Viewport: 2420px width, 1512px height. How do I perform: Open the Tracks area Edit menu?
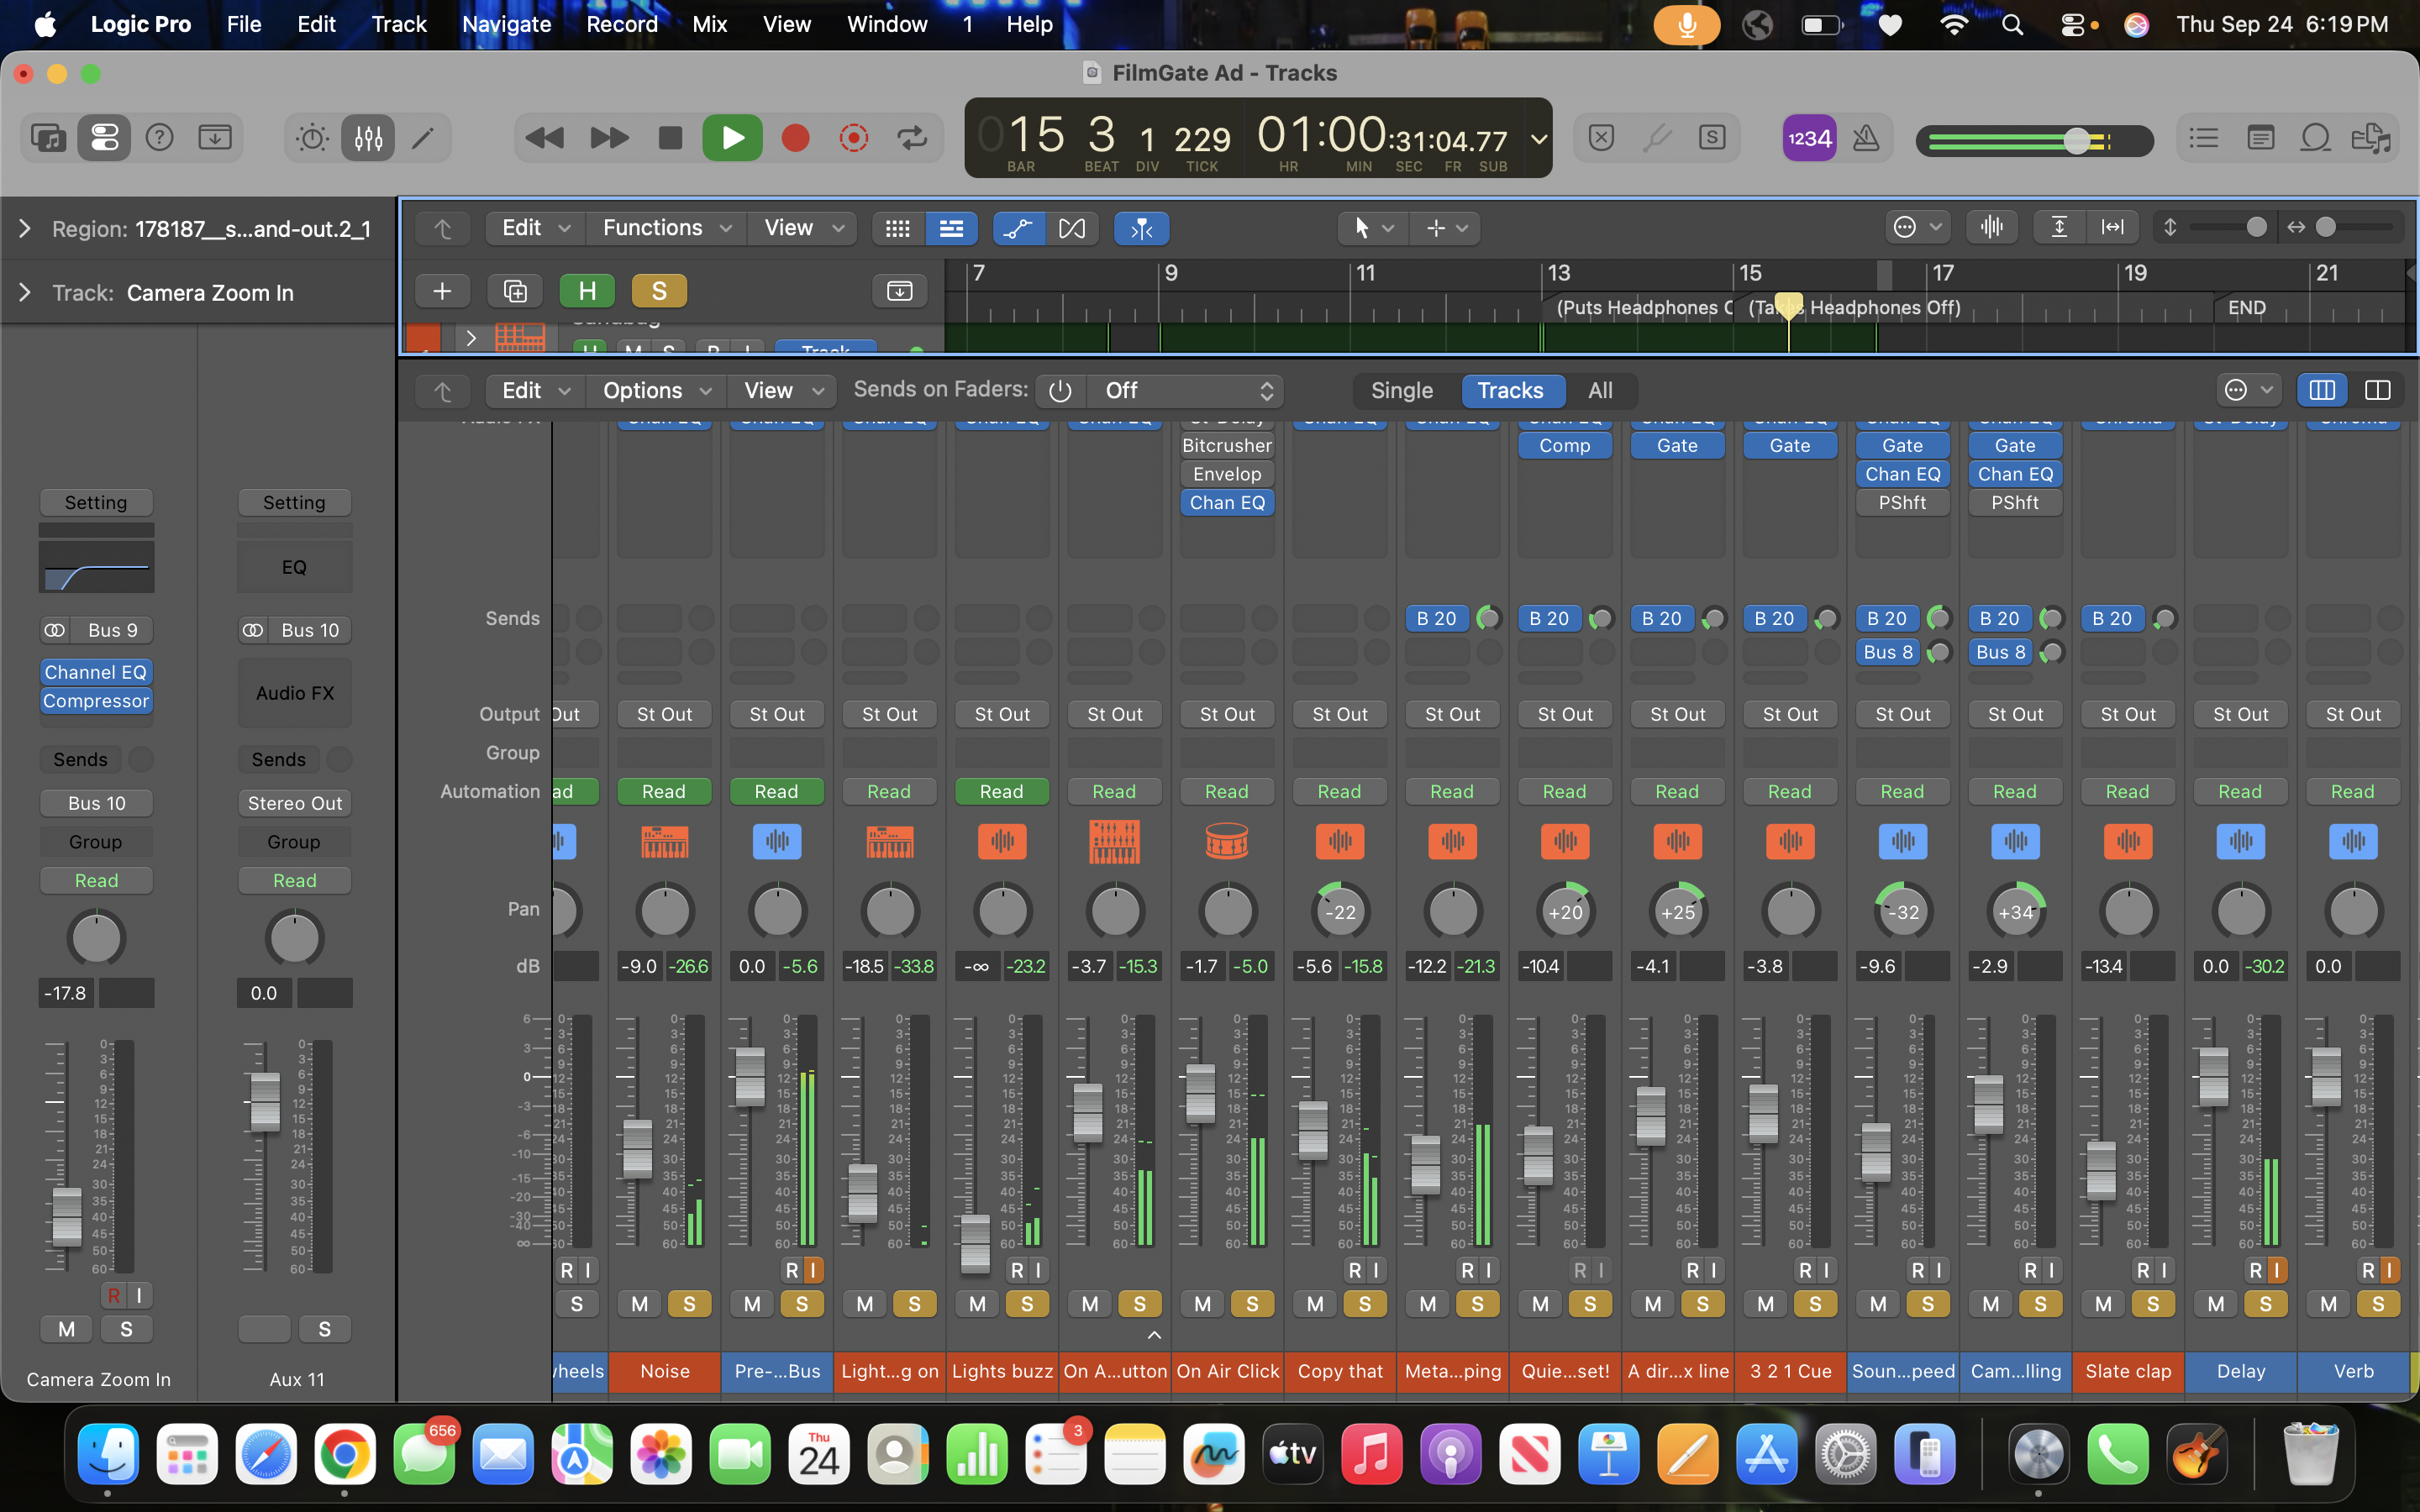[x=534, y=228]
